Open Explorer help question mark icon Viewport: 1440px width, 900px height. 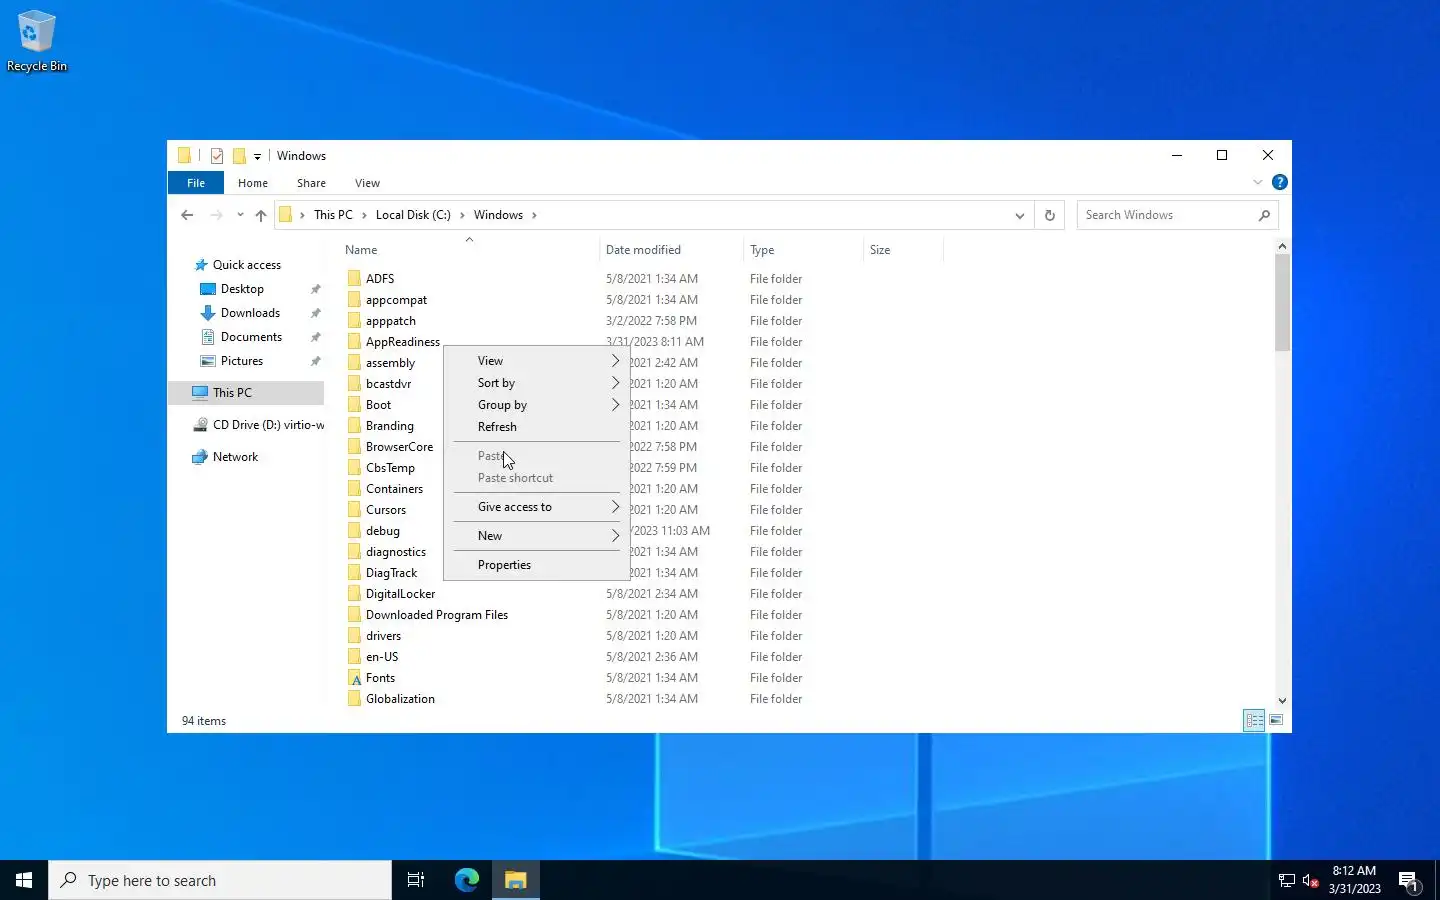pyautogui.click(x=1279, y=183)
